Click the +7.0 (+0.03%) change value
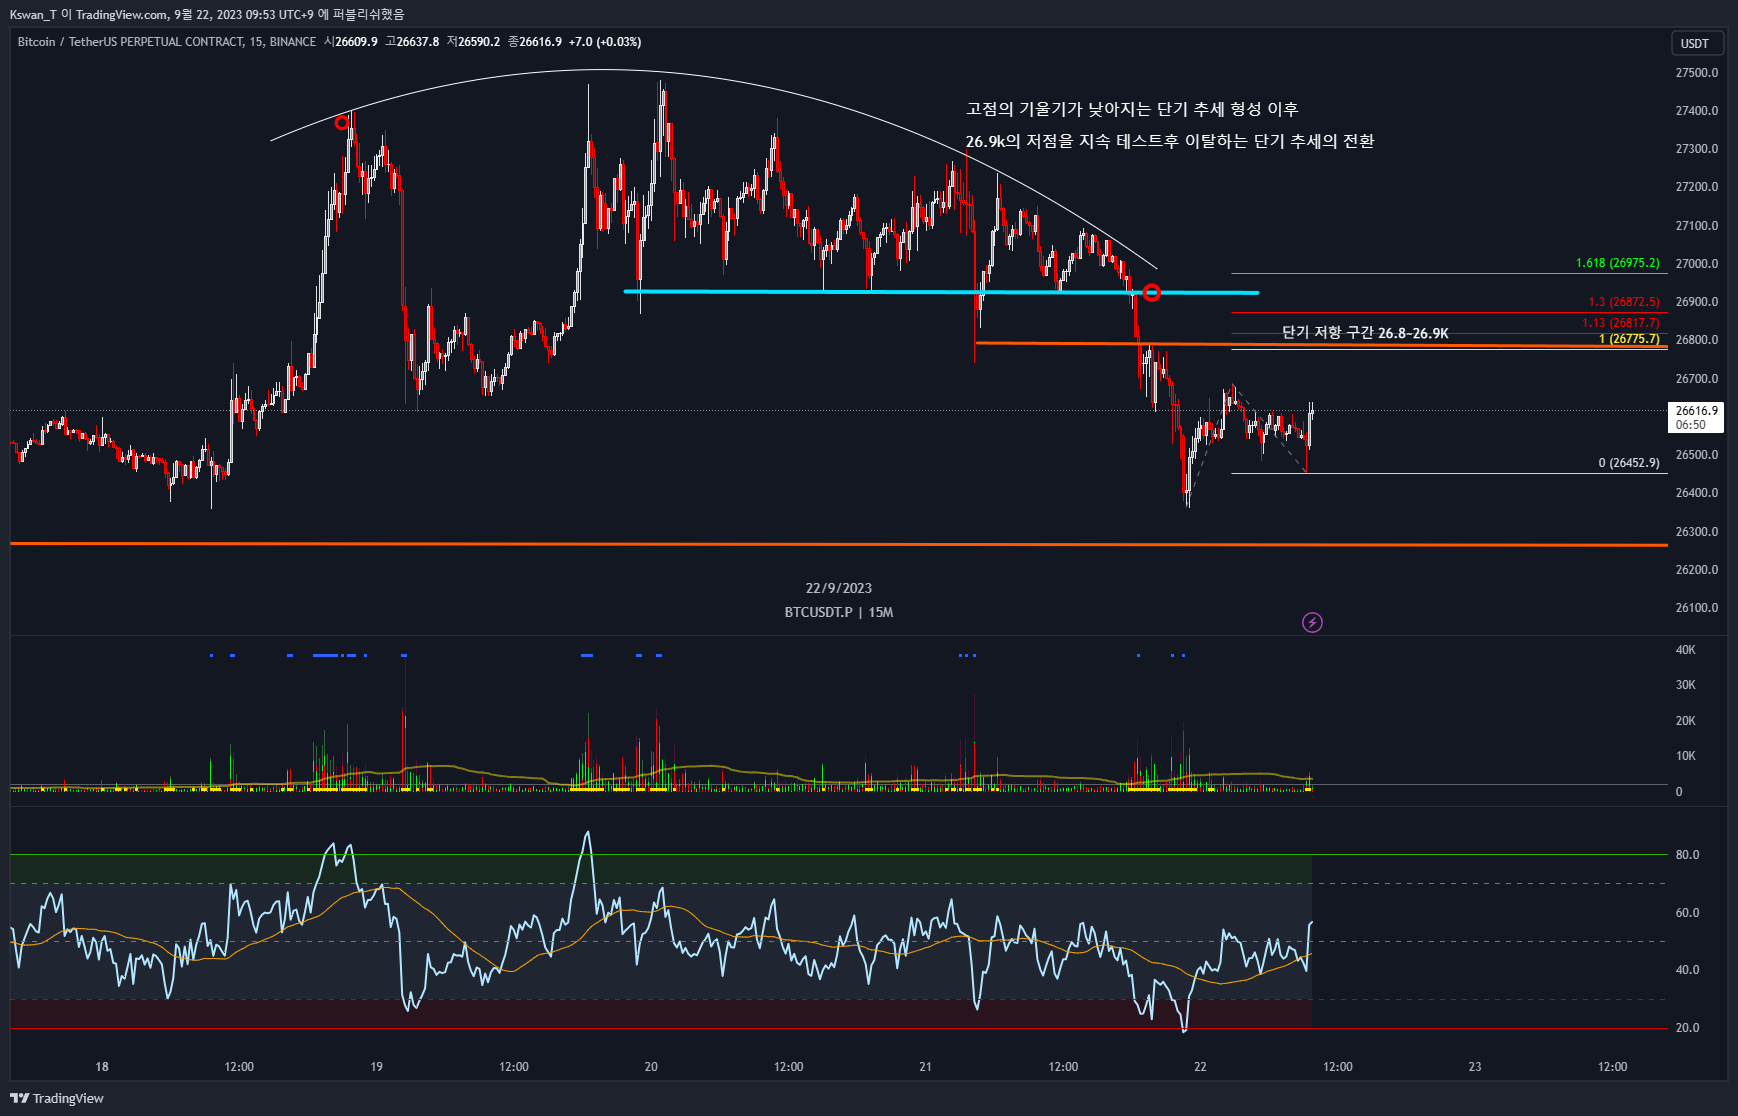This screenshot has height=1116, width=1738. (605, 42)
